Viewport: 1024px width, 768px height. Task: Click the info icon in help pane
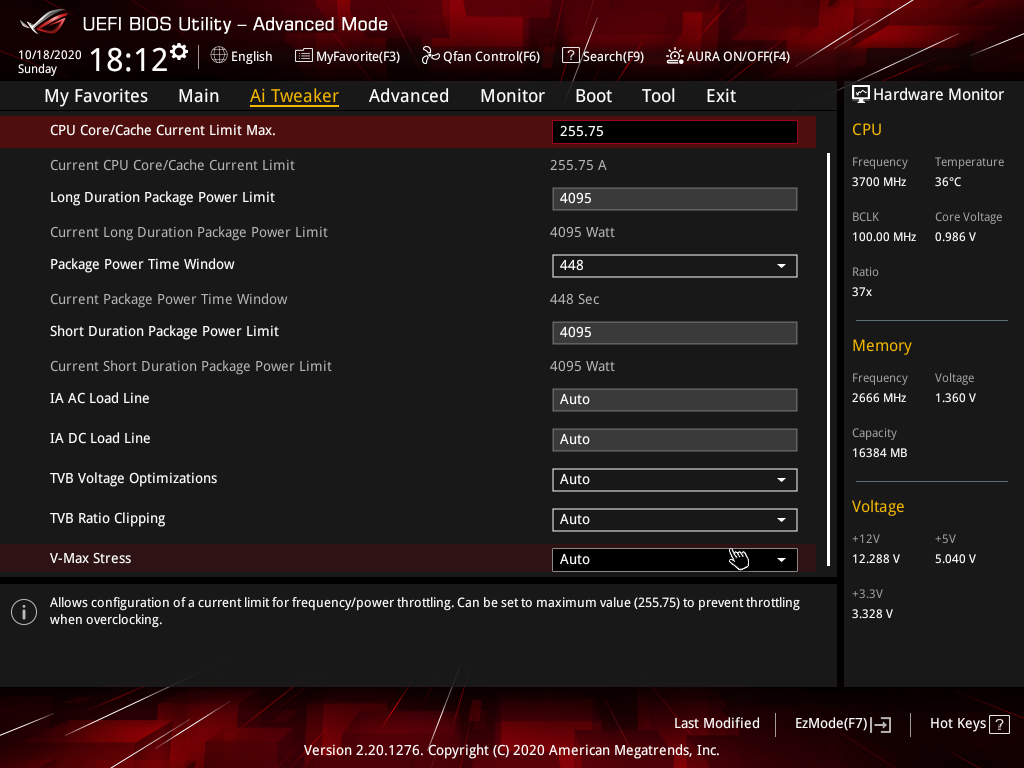click(24, 612)
